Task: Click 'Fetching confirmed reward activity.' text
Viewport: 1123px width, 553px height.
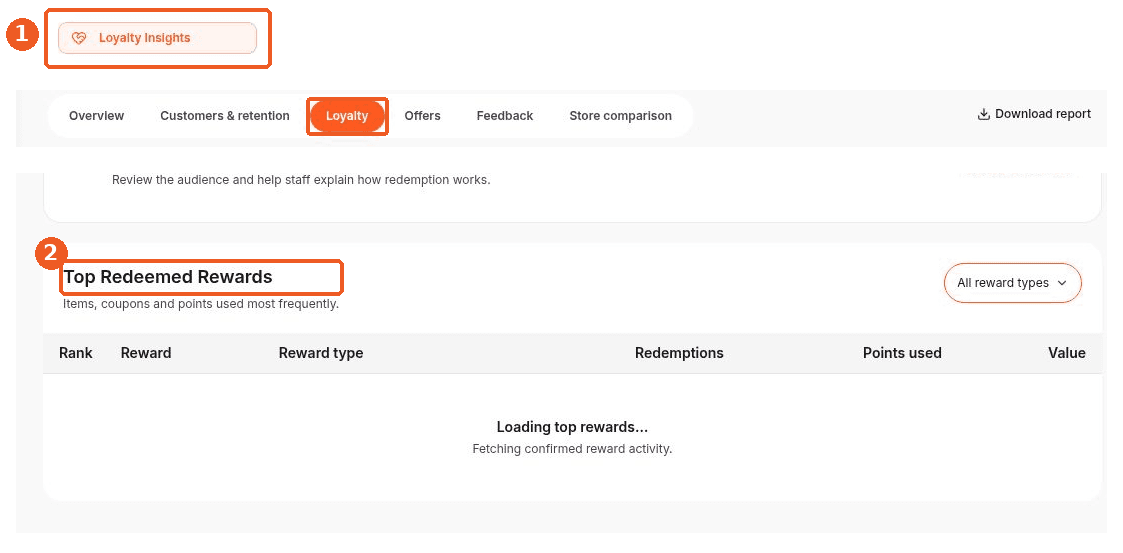Action: [x=572, y=449]
